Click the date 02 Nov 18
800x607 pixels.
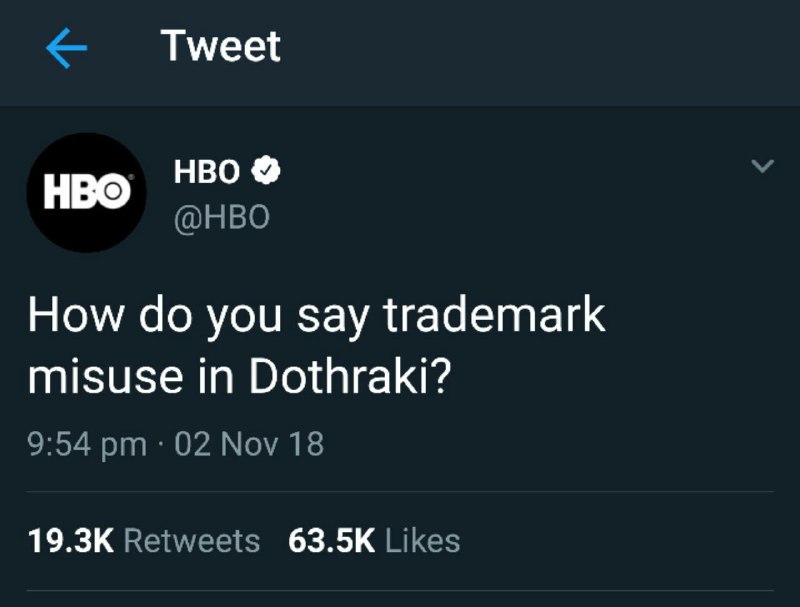click(249, 443)
